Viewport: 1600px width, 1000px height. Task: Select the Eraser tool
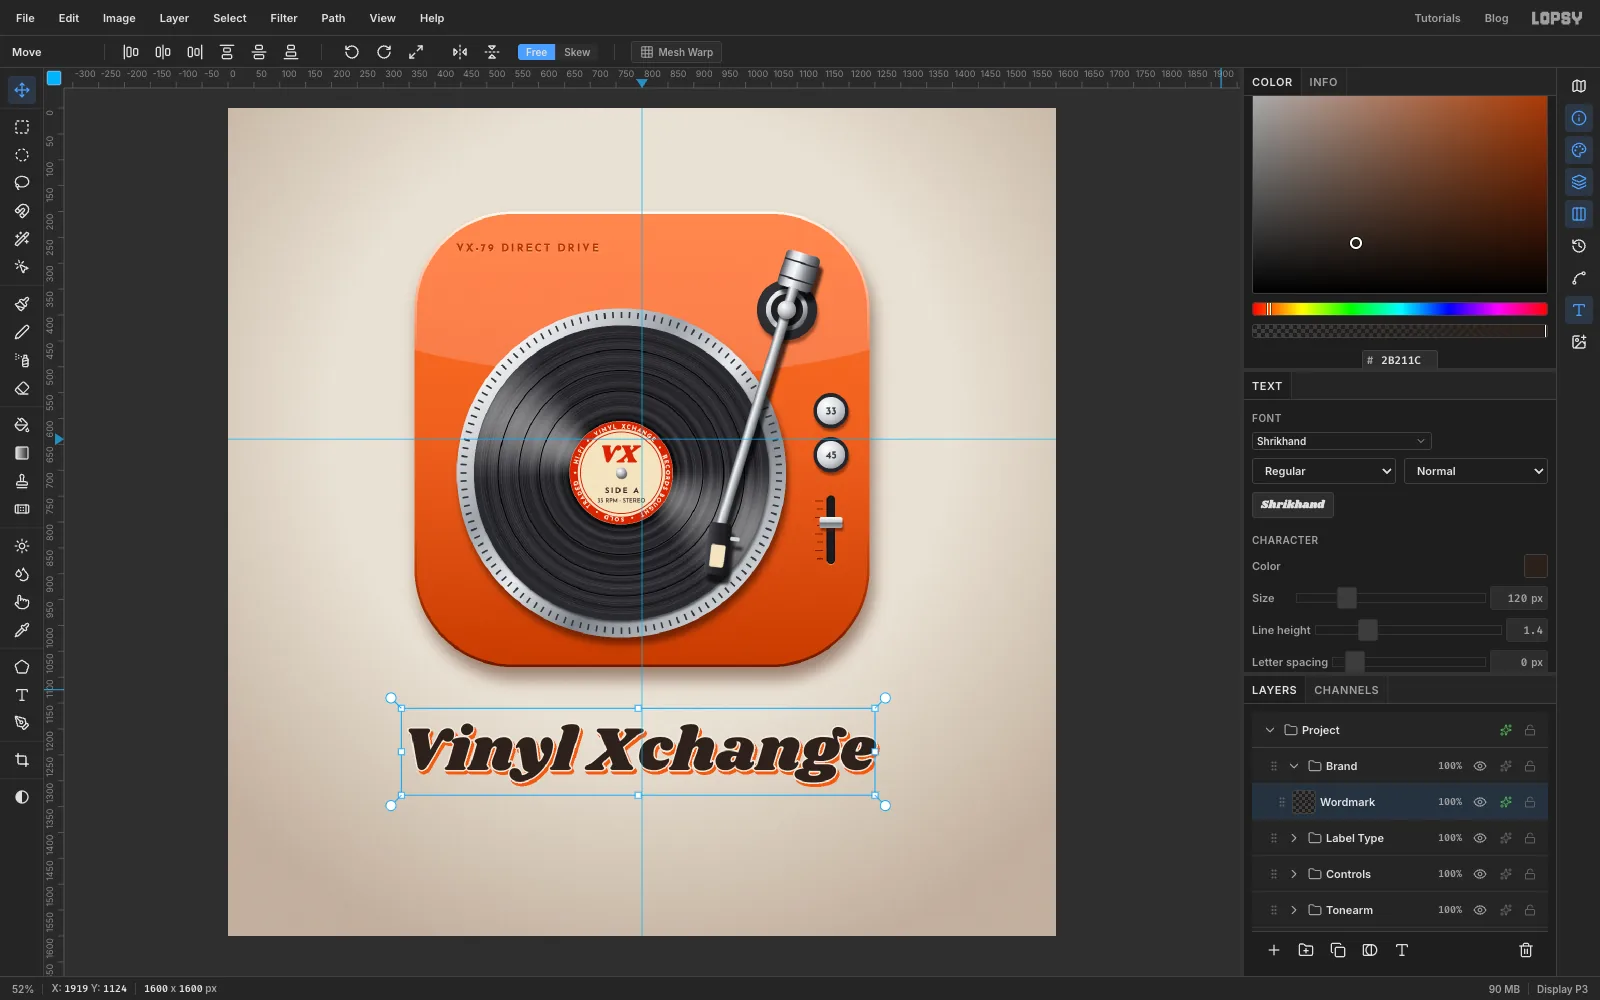coord(22,388)
